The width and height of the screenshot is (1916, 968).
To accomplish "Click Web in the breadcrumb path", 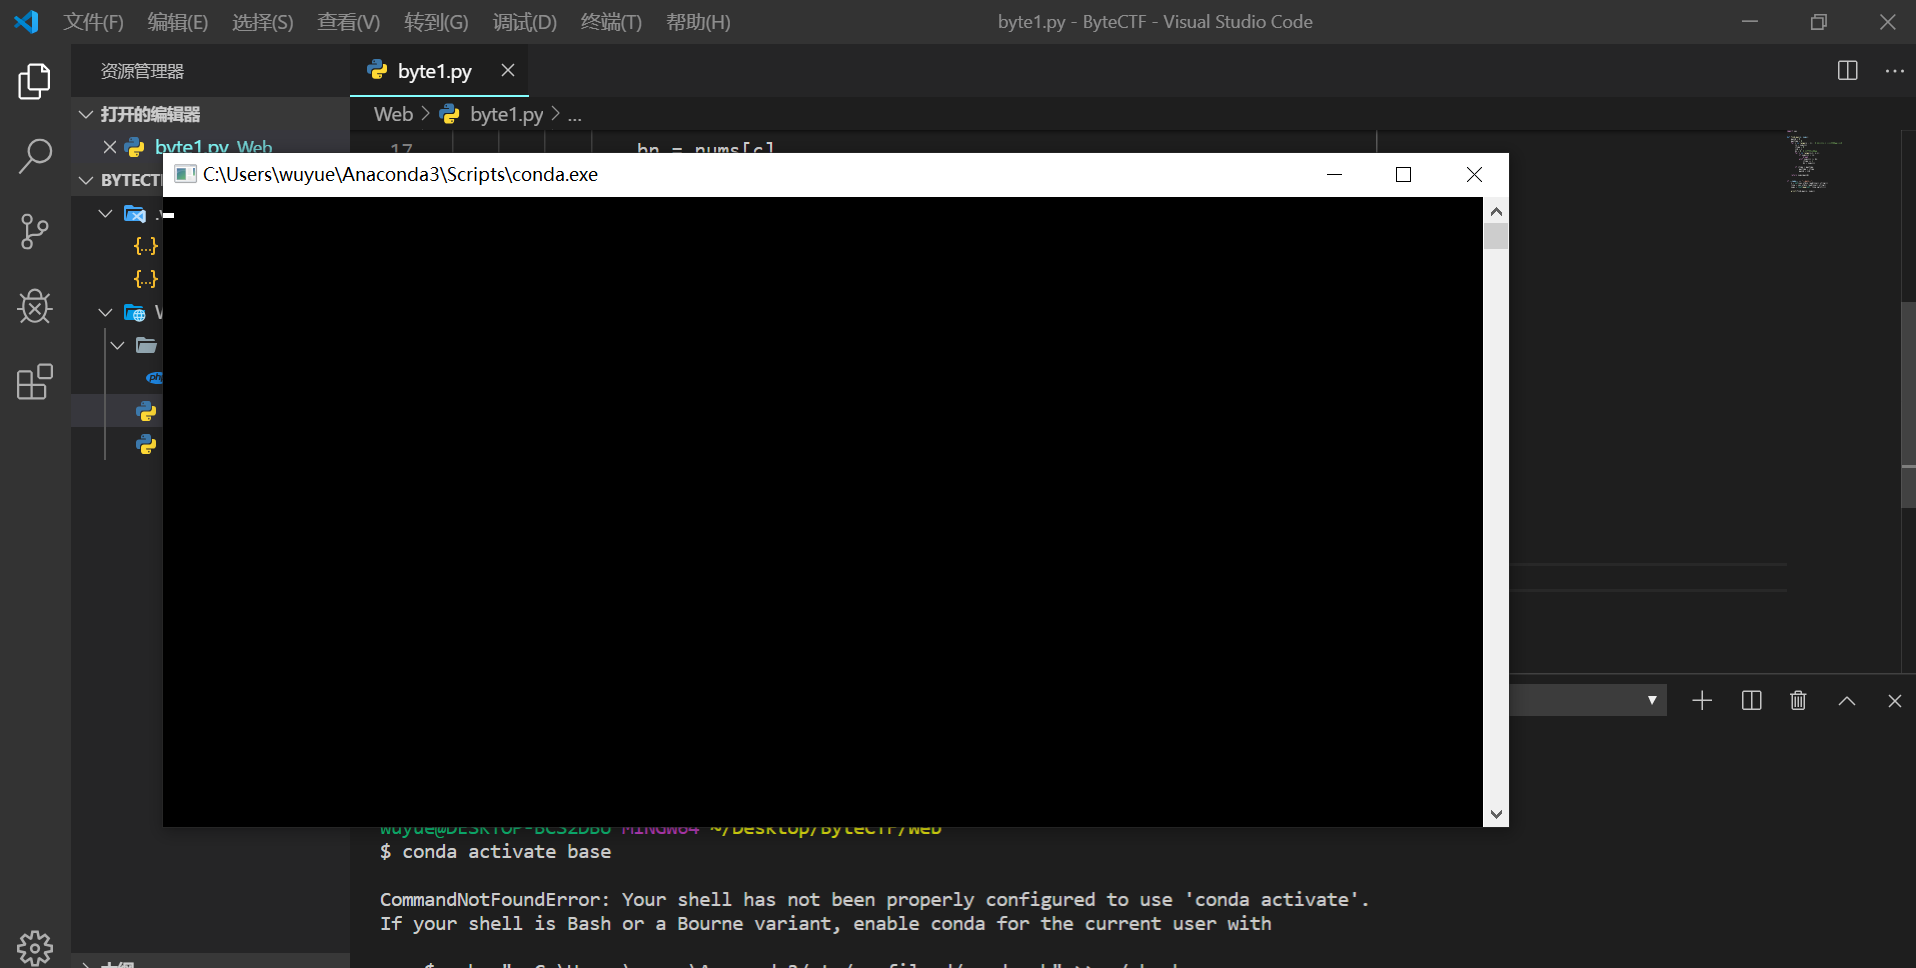I will 393,114.
